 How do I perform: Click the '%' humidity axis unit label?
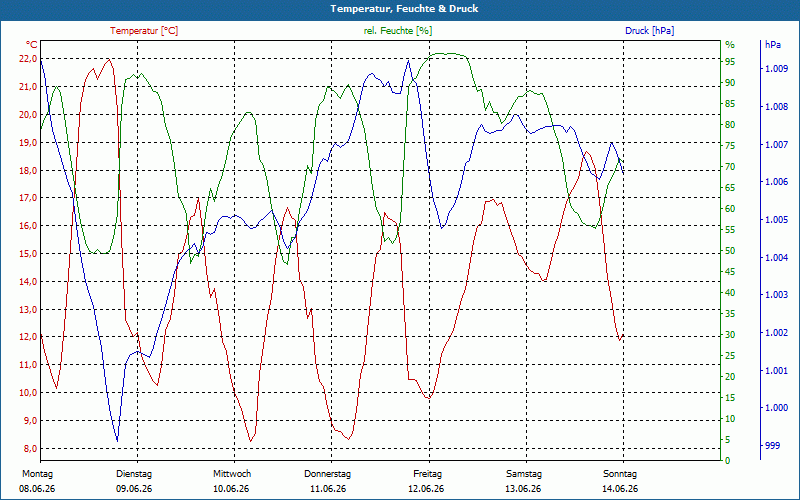[730, 45]
